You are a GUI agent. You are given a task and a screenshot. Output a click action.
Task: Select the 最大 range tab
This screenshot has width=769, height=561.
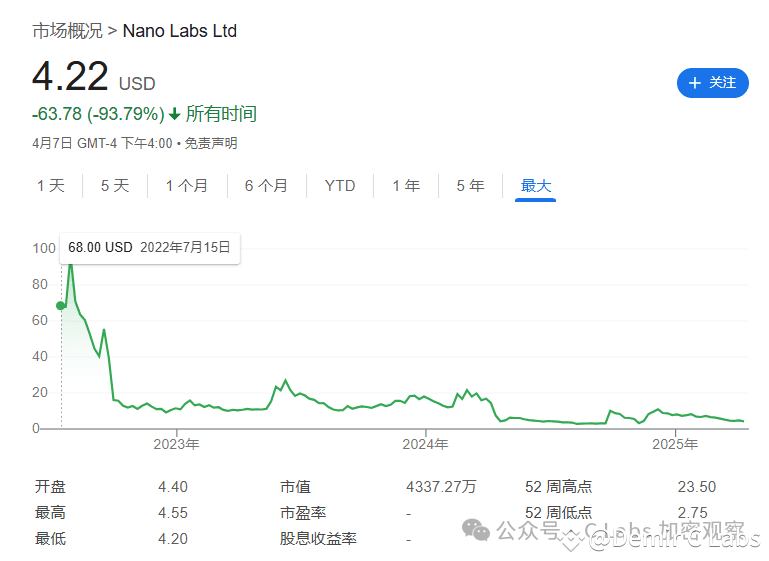(536, 186)
